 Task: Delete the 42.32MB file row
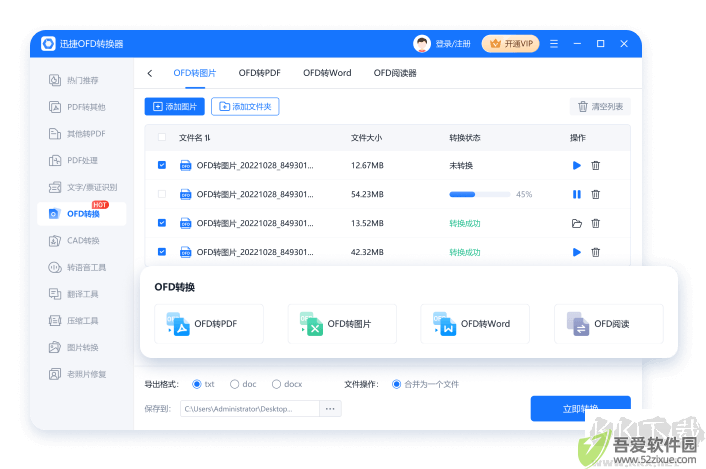[595, 252]
